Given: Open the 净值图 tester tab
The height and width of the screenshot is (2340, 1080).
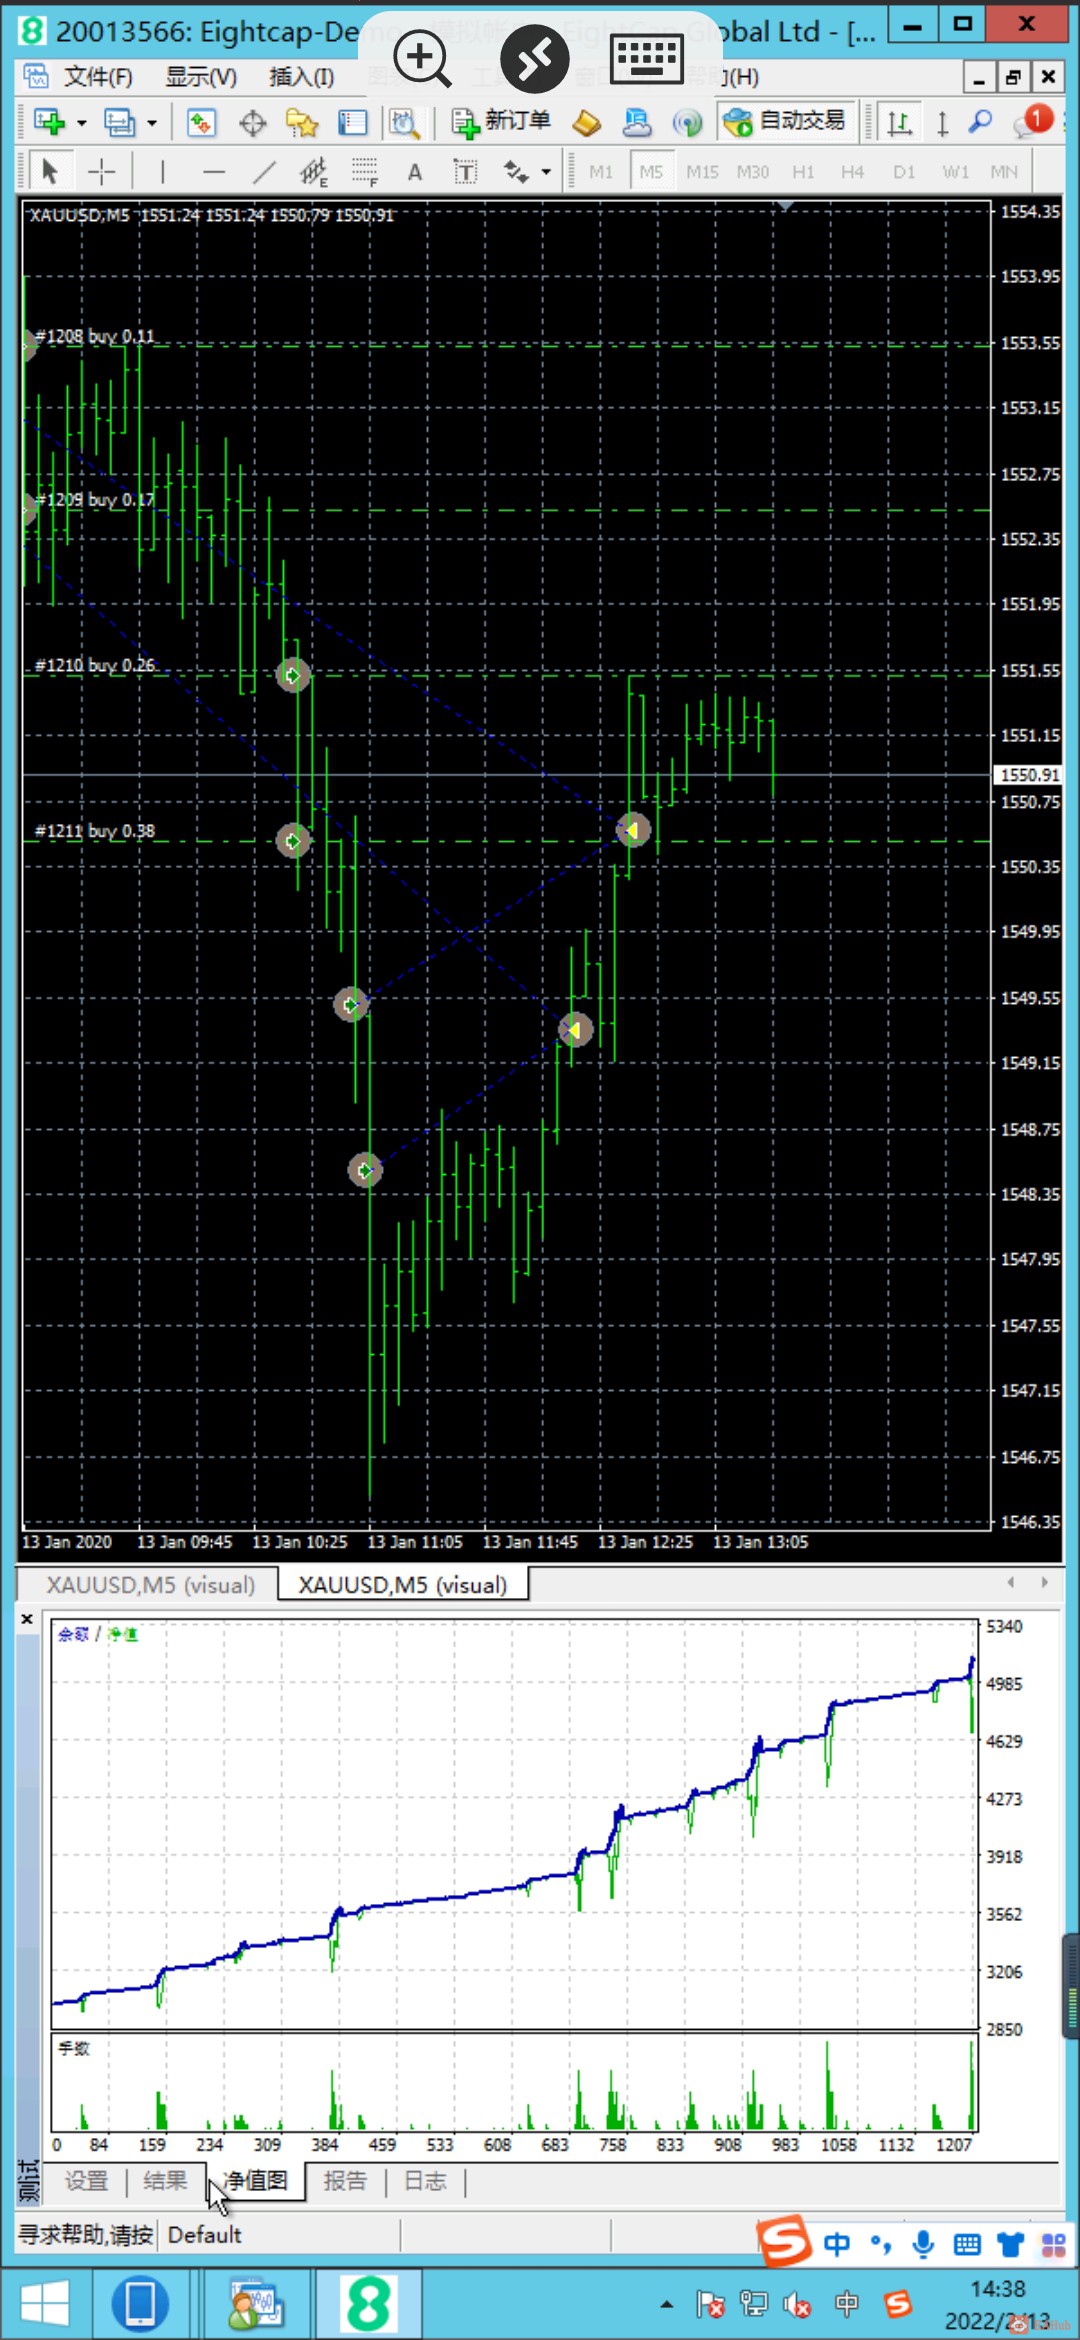Looking at the screenshot, I should (x=255, y=2181).
